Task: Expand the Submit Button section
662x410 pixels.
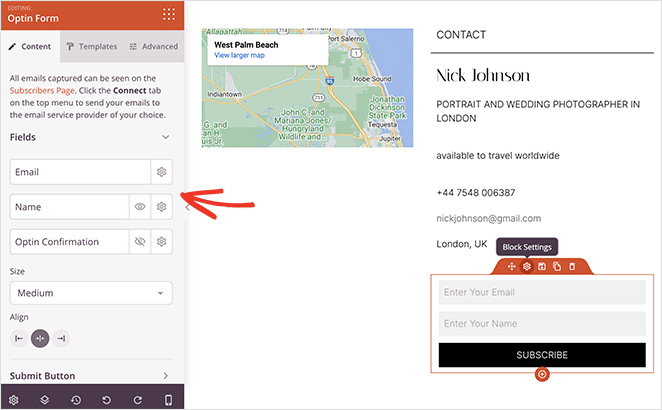Action: pyautogui.click(x=165, y=376)
